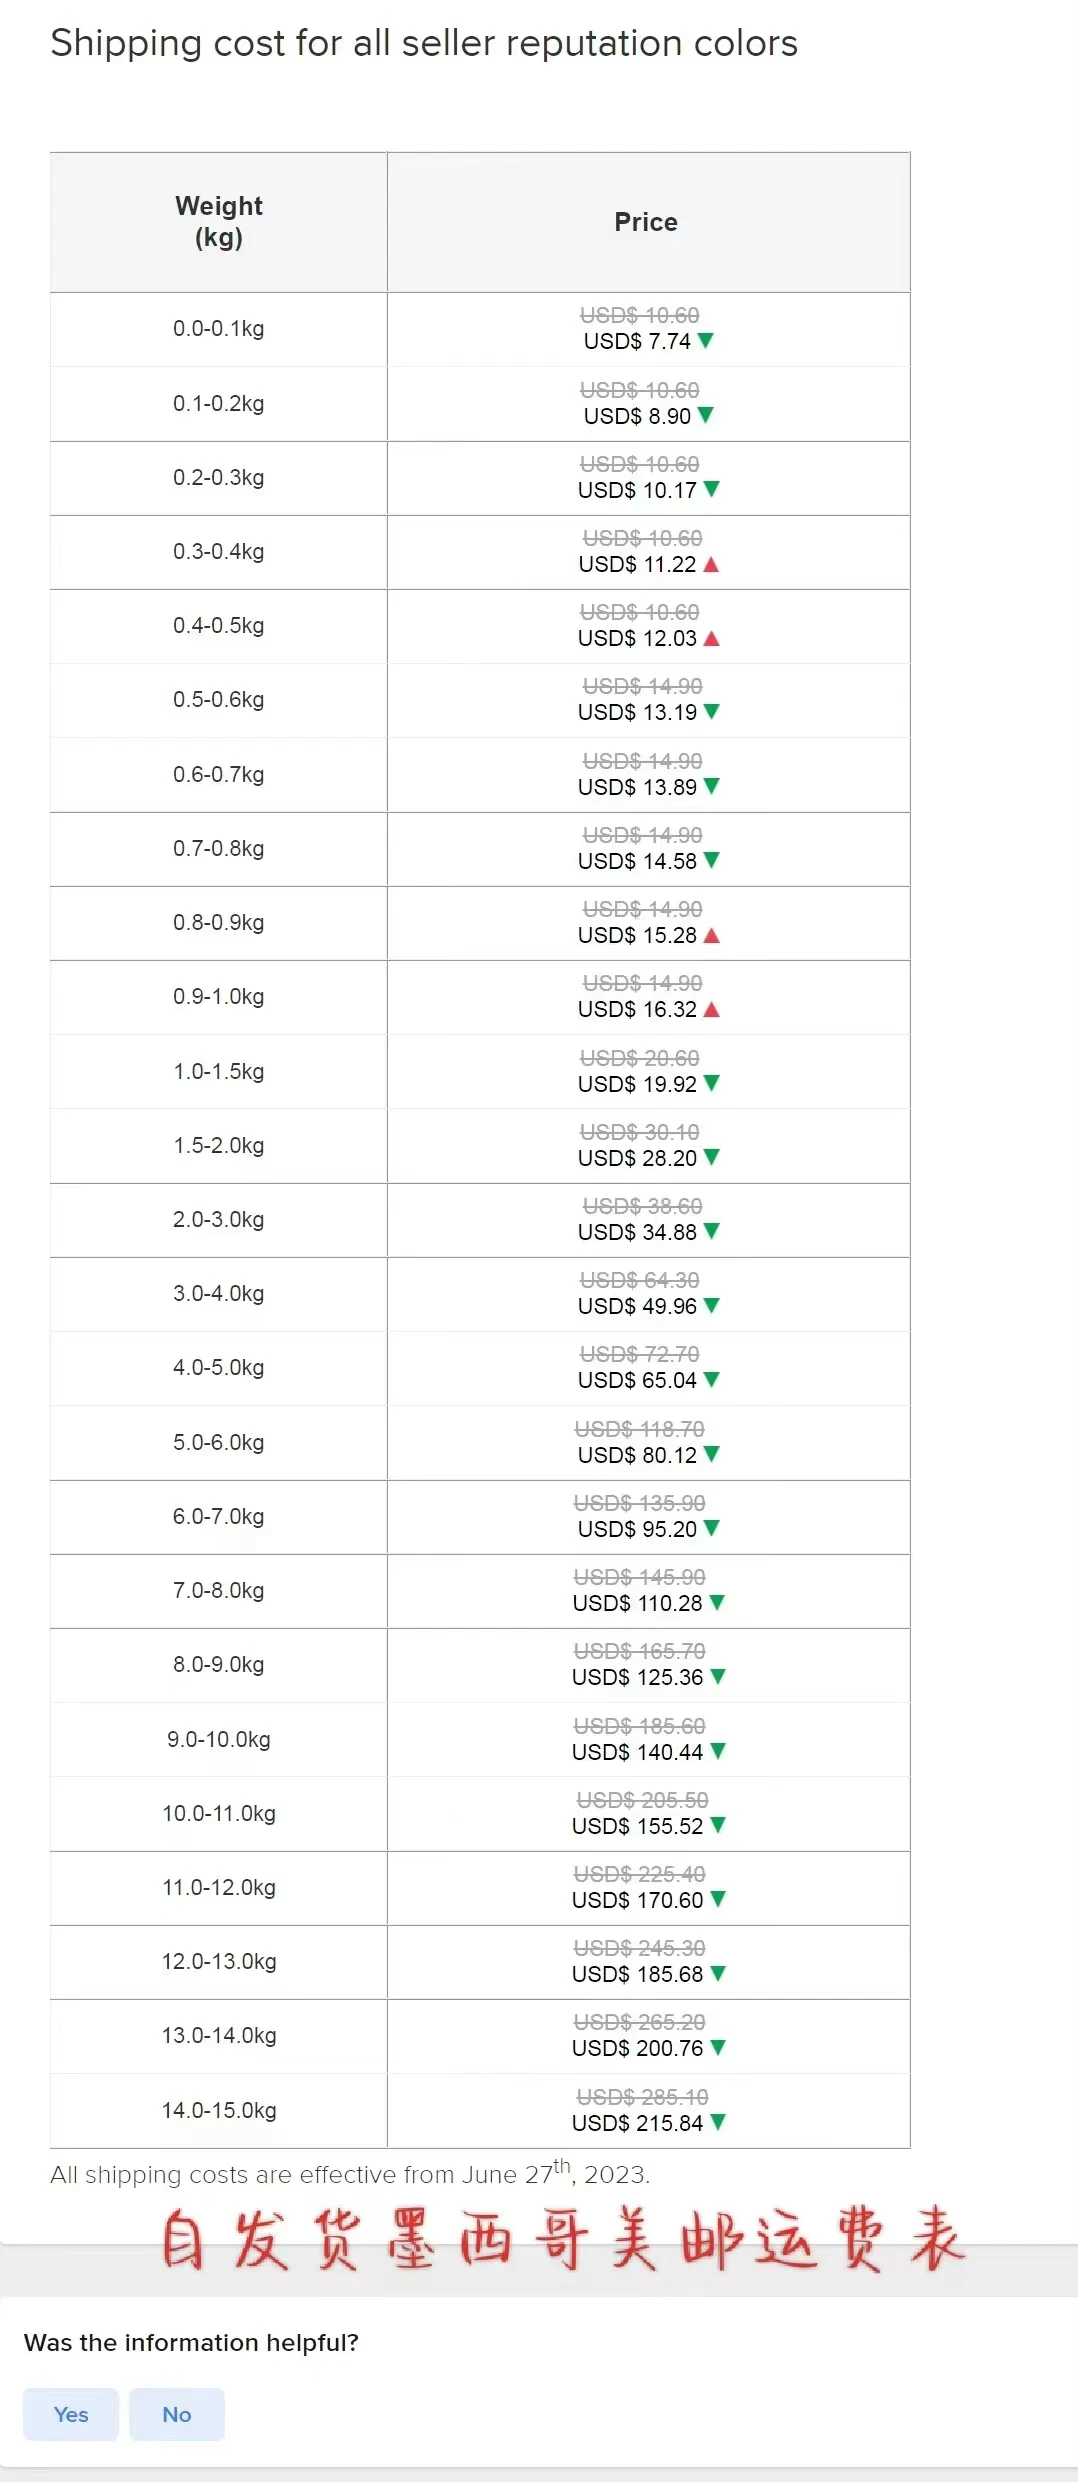Click green down arrow beside USD$ 13.19
The height and width of the screenshot is (2482, 1078).
point(712,712)
